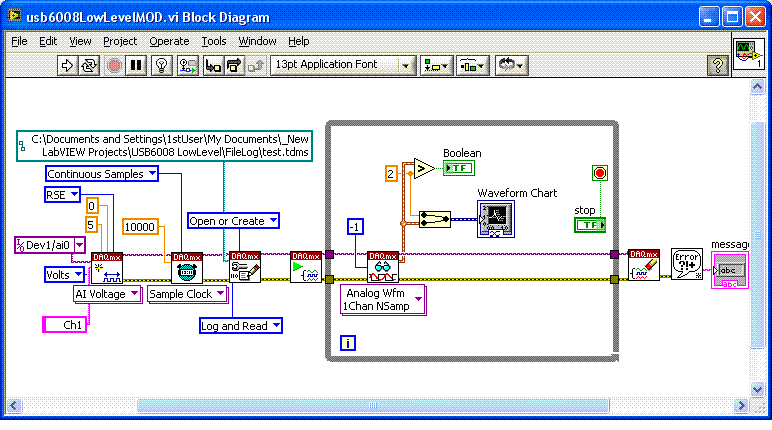Click the horizontal scrollbar thumb
This screenshot has width=772, height=430.
pyautogui.click(x=373, y=405)
